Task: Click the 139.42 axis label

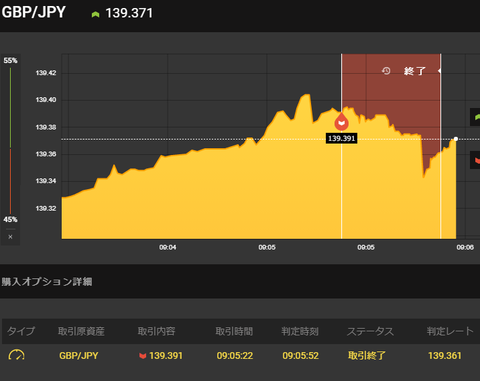Action: 46,73
